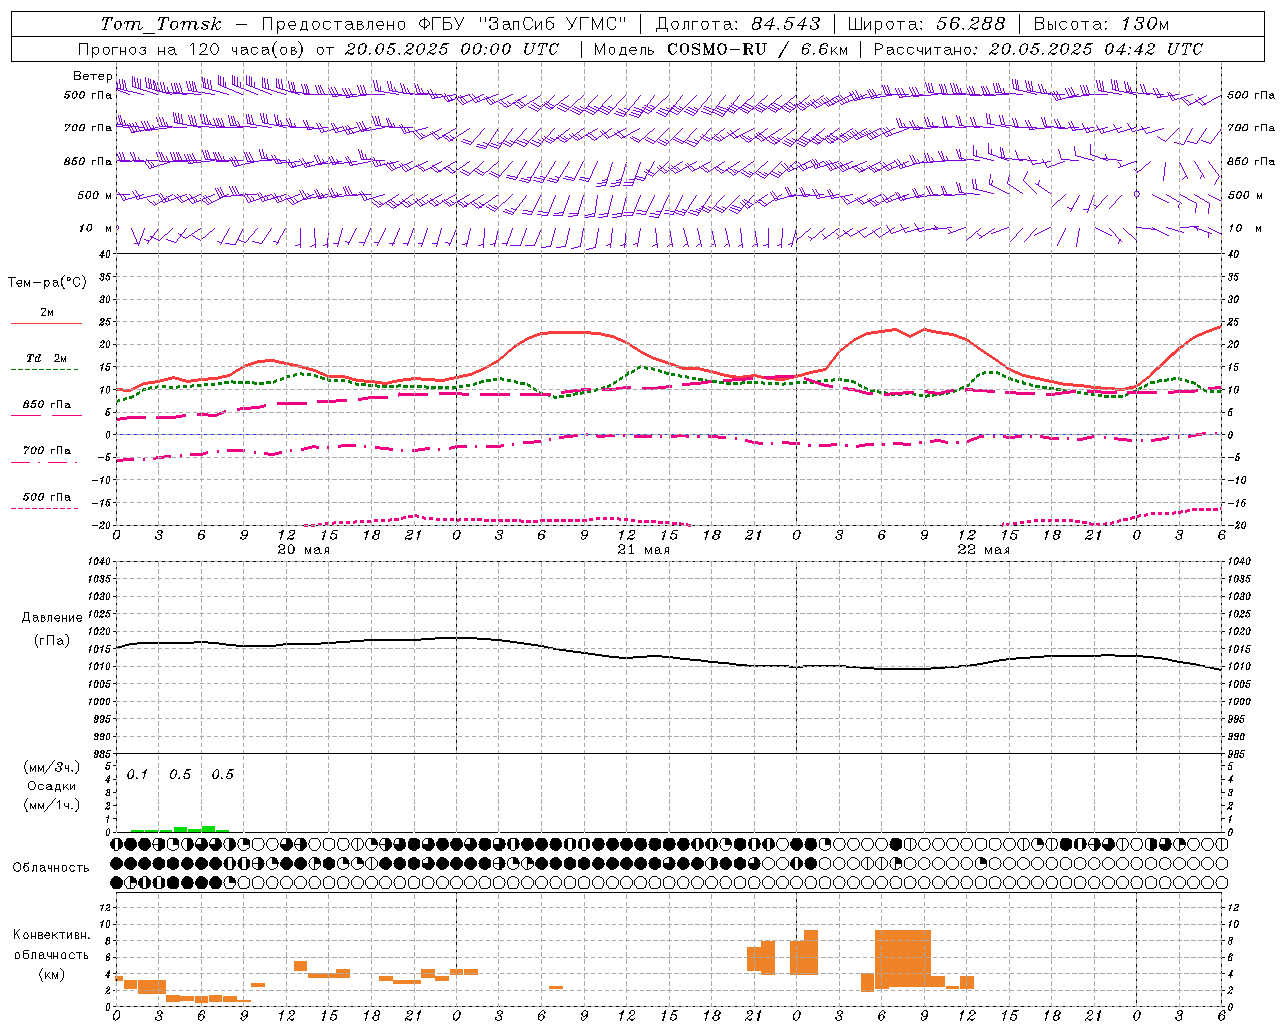Select the Прогноз на 120 часа(ов) text
The image size is (1280, 1024).
tap(193, 49)
